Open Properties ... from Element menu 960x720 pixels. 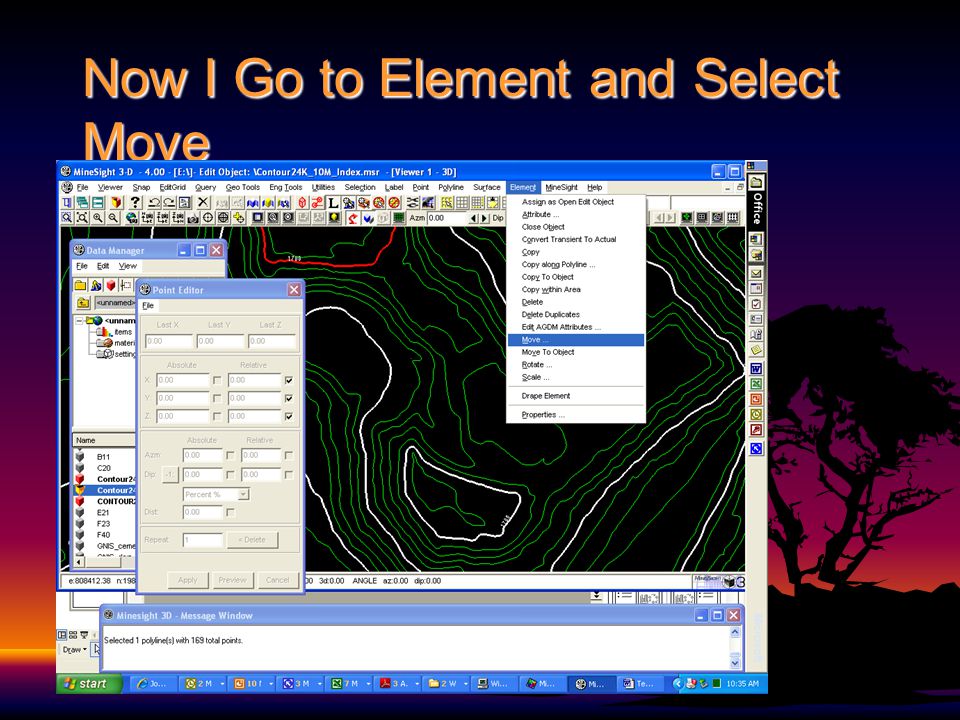576,415
